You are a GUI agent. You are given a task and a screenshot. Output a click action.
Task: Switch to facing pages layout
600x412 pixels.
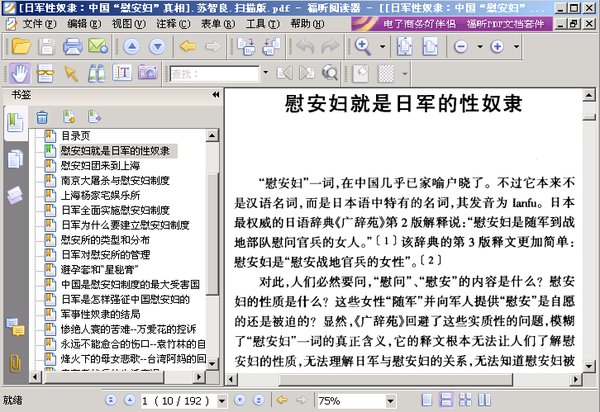point(484,400)
